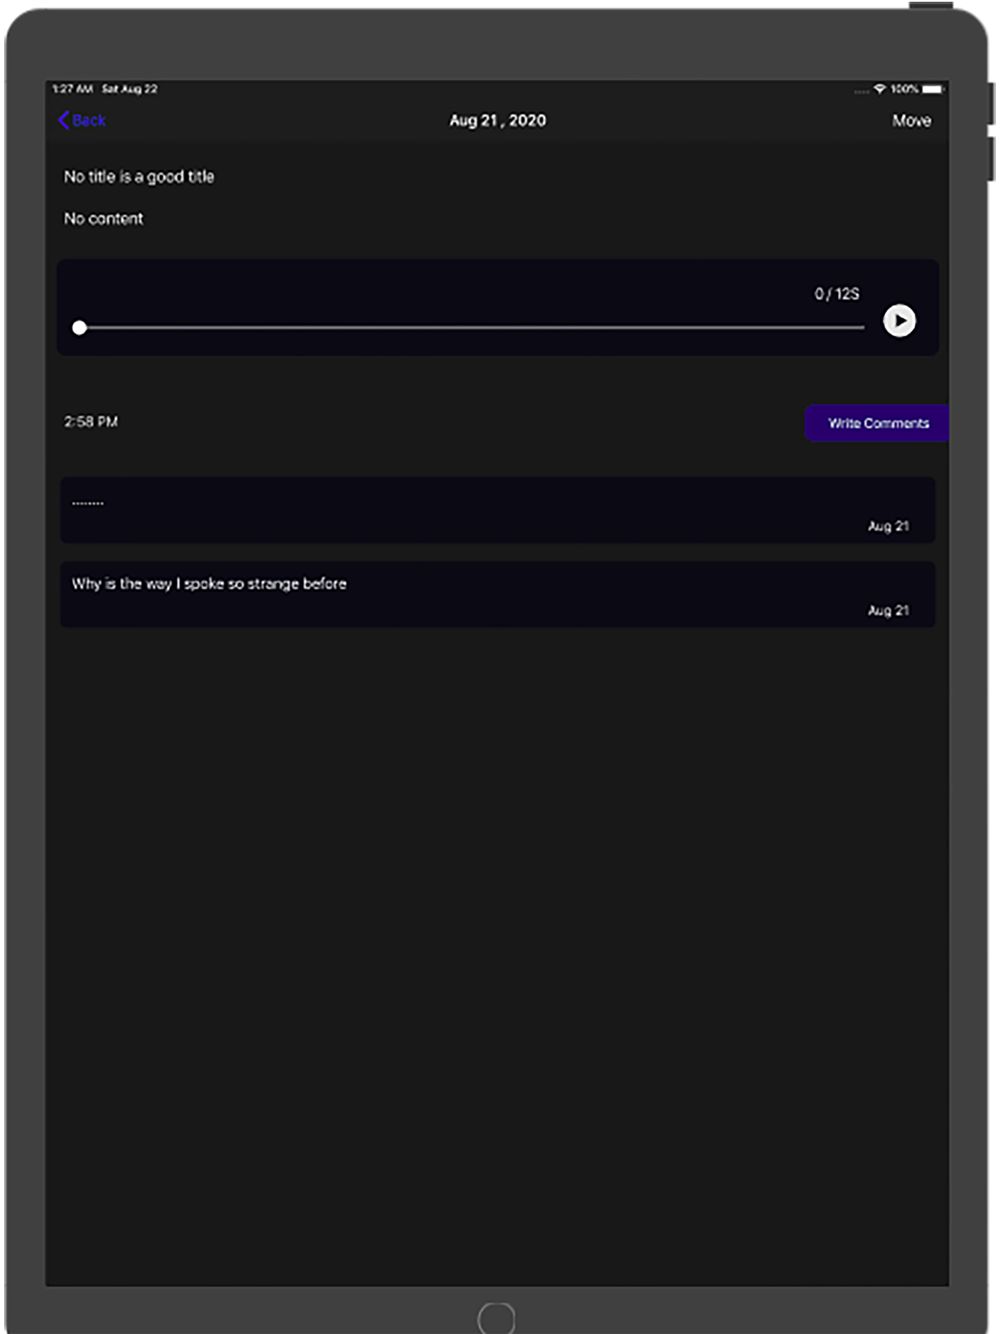Open the Move option in the header
1000x1334 pixels.
[x=911, y=120]
